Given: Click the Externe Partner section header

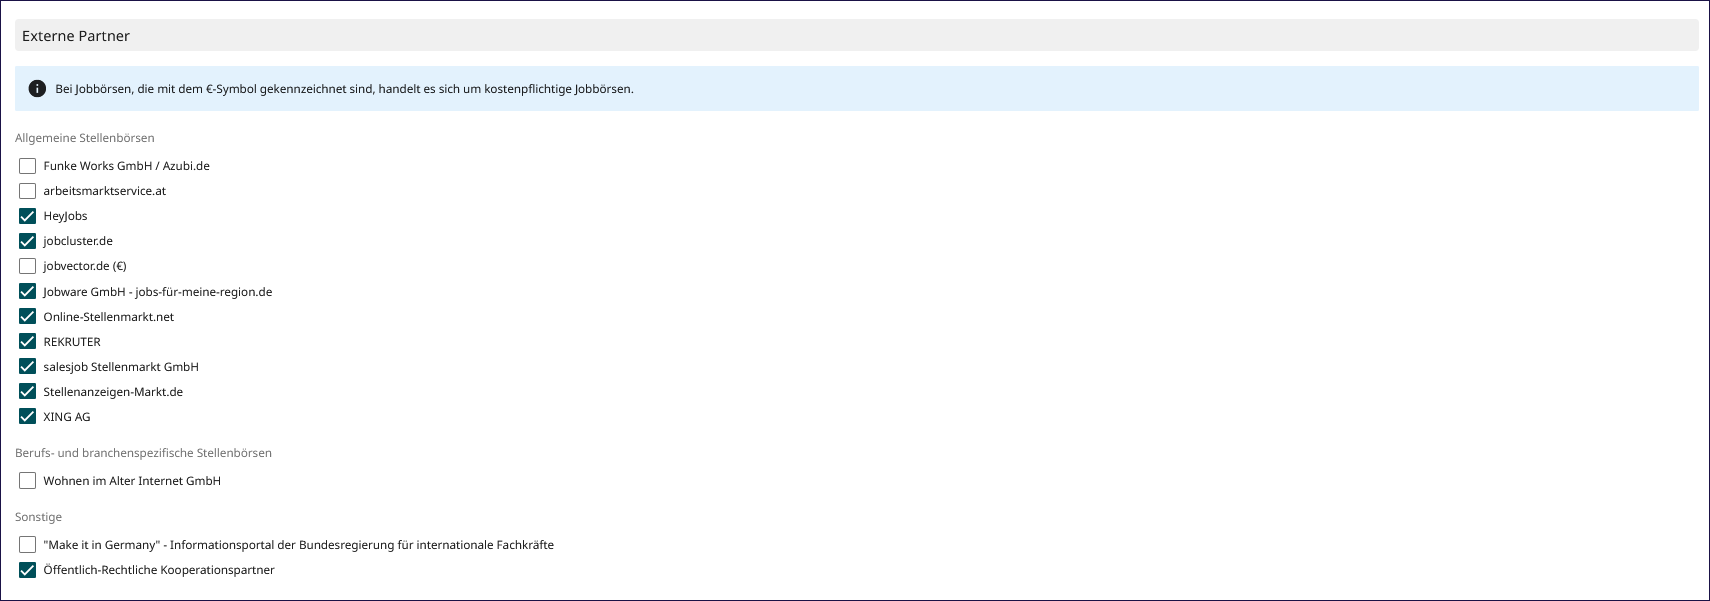Looking at the screenshot, I should pyautogui.click(x=76, y=36).
